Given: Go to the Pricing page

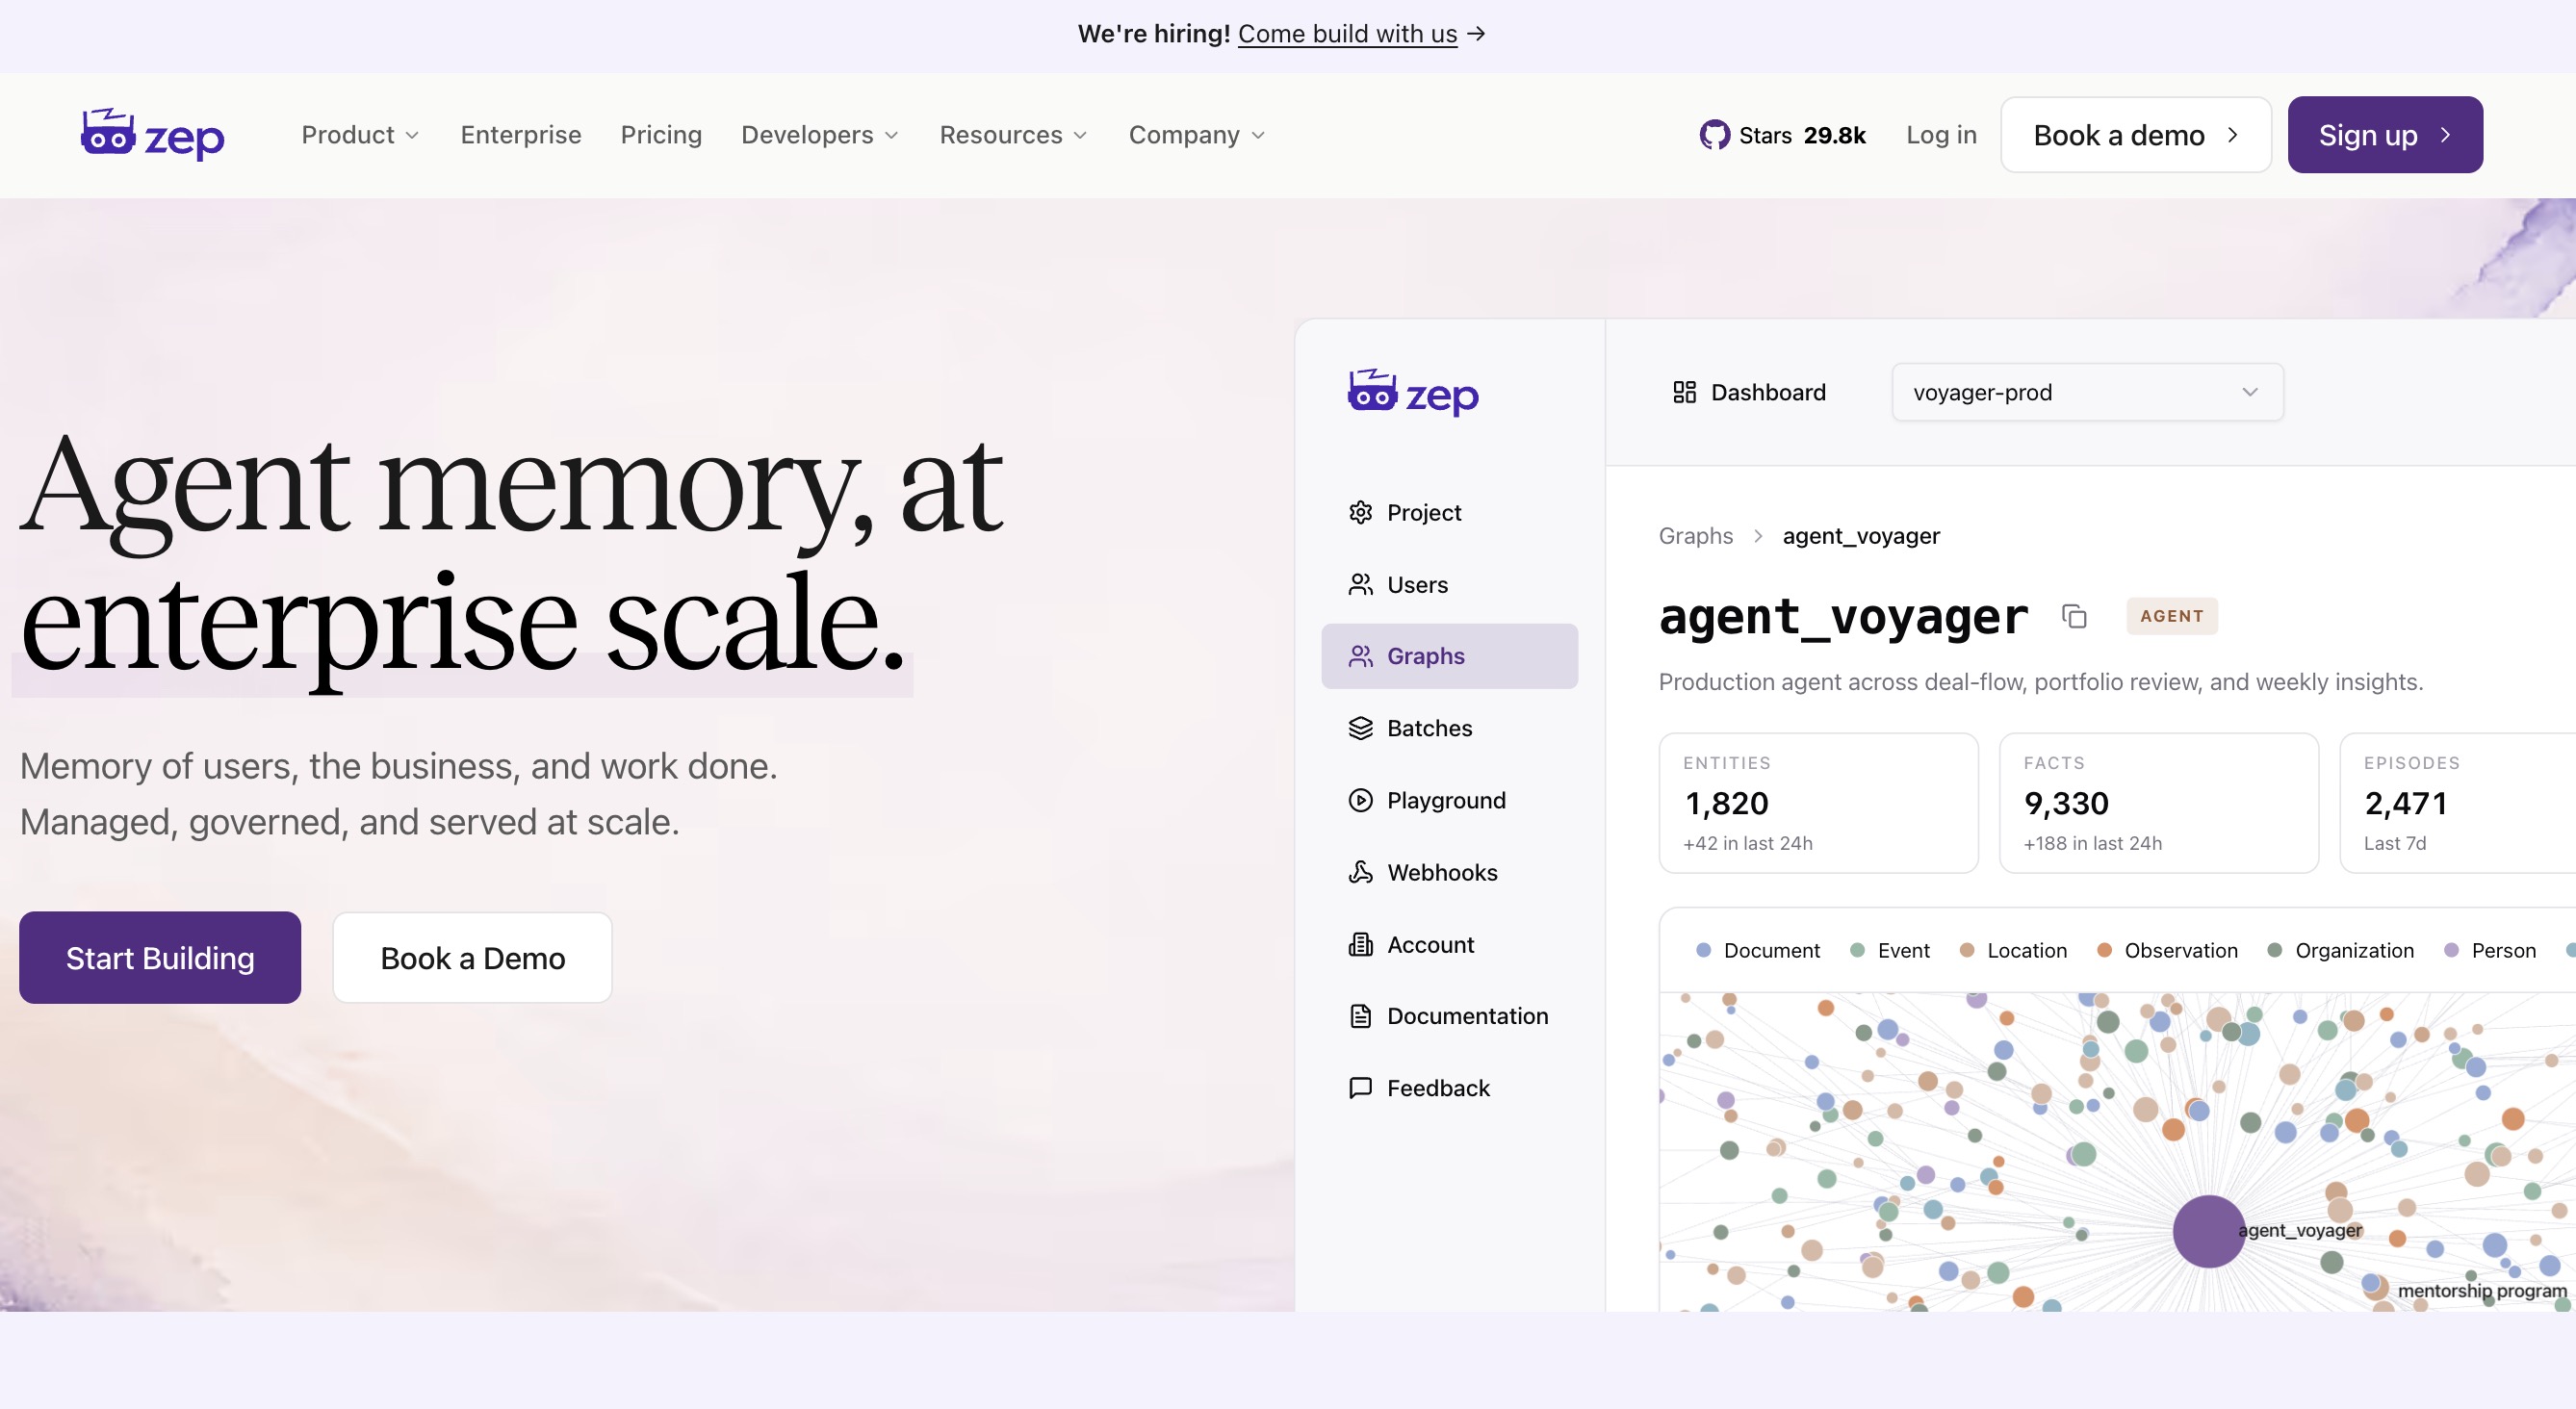Looking at the screenshot, I should pyautogui.click(x=661, y=135).
